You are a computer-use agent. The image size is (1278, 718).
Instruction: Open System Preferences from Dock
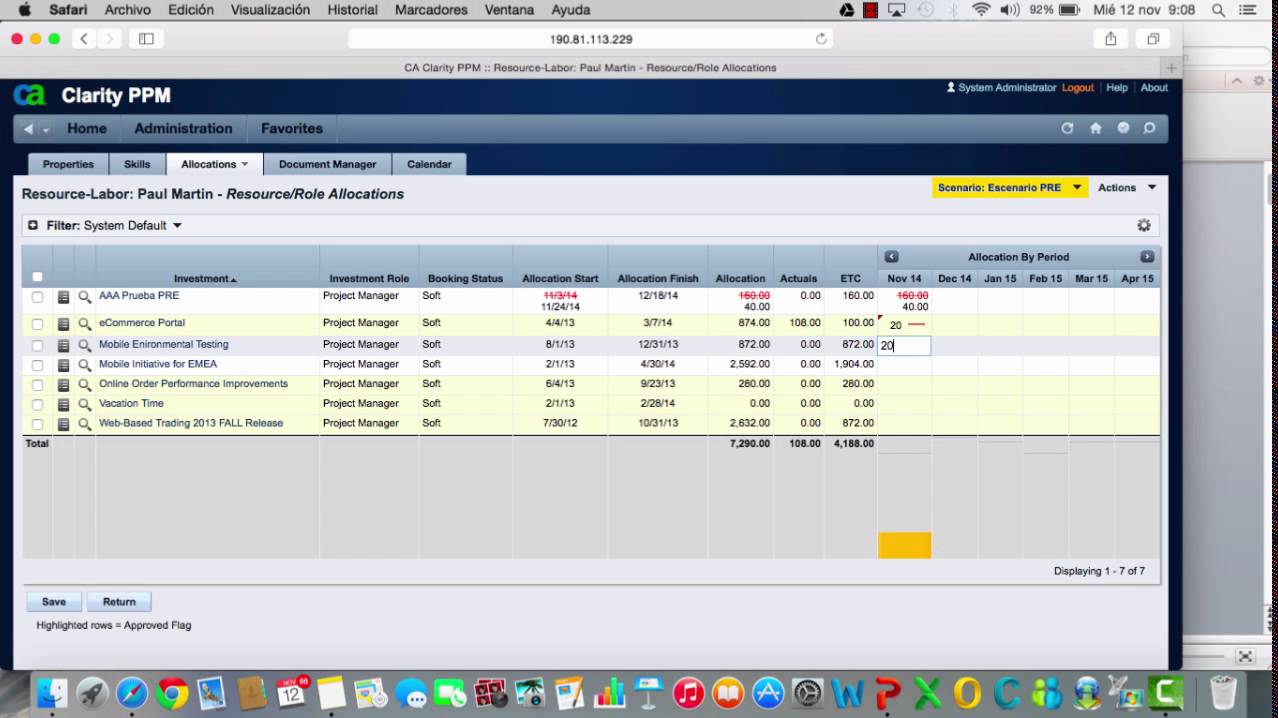tap(807, 693)
